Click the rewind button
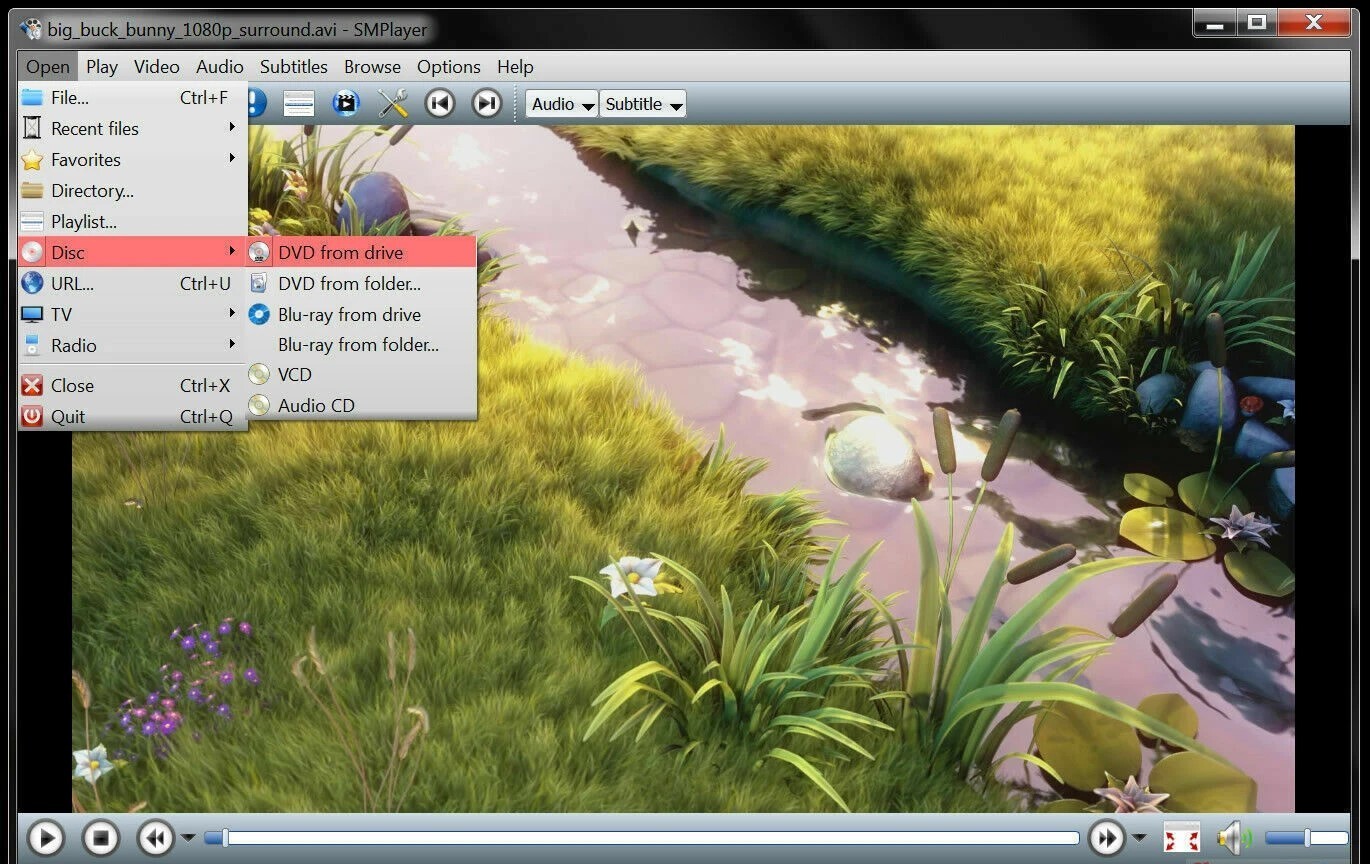 (x=156, y=838)
